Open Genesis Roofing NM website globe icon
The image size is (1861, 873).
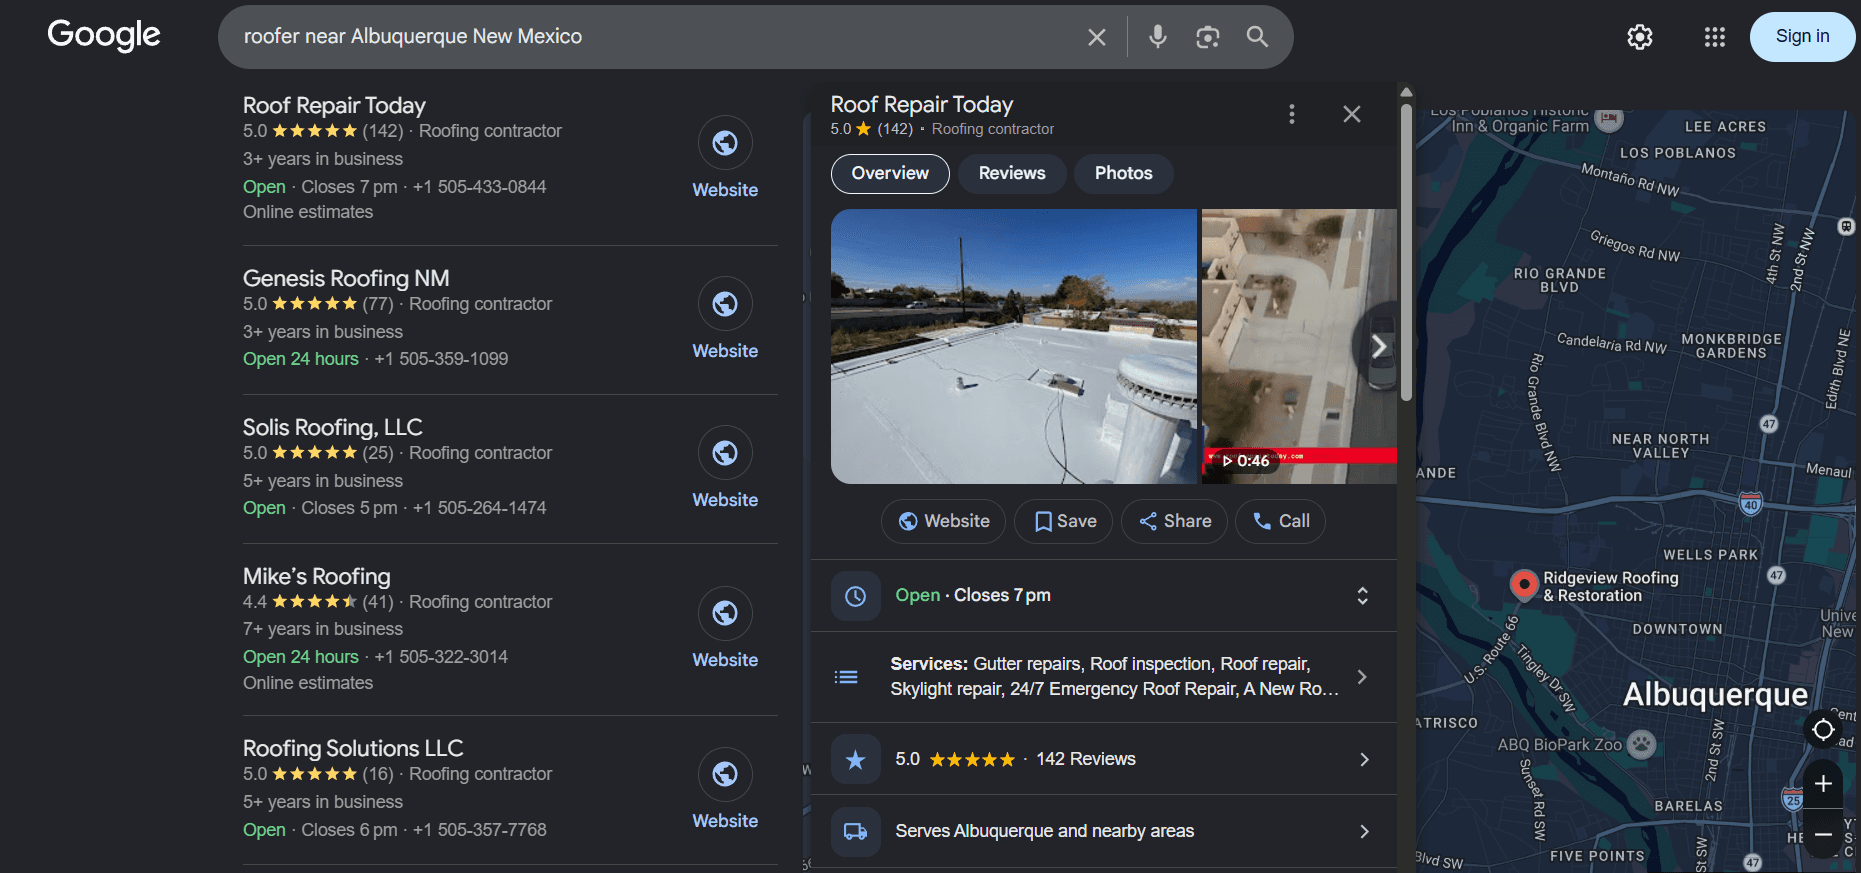tap(725, 304)
